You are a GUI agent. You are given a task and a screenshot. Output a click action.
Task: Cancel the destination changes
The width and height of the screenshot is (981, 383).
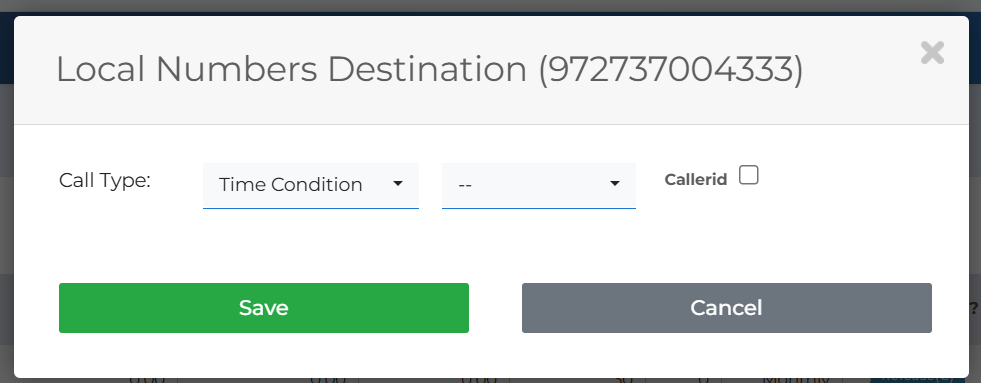click(x=727, y=308)
